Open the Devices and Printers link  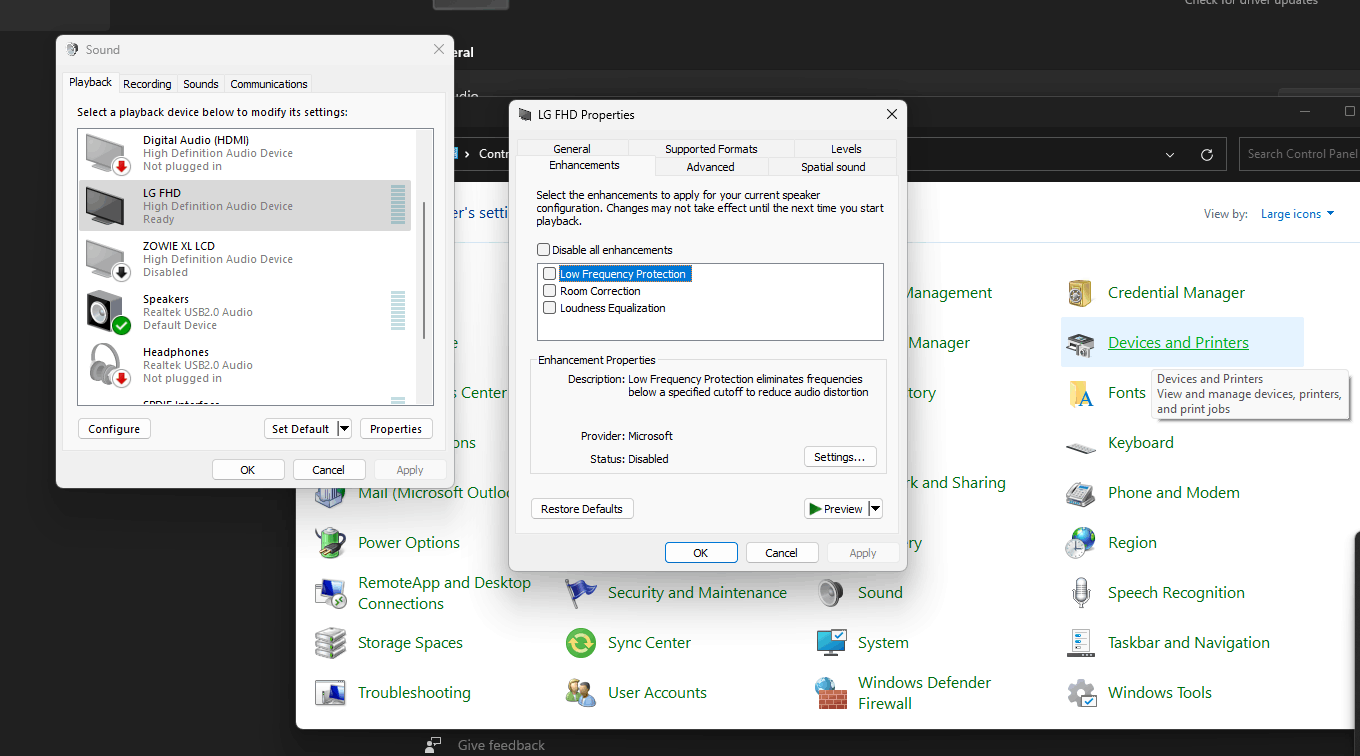coord(1178,343)
